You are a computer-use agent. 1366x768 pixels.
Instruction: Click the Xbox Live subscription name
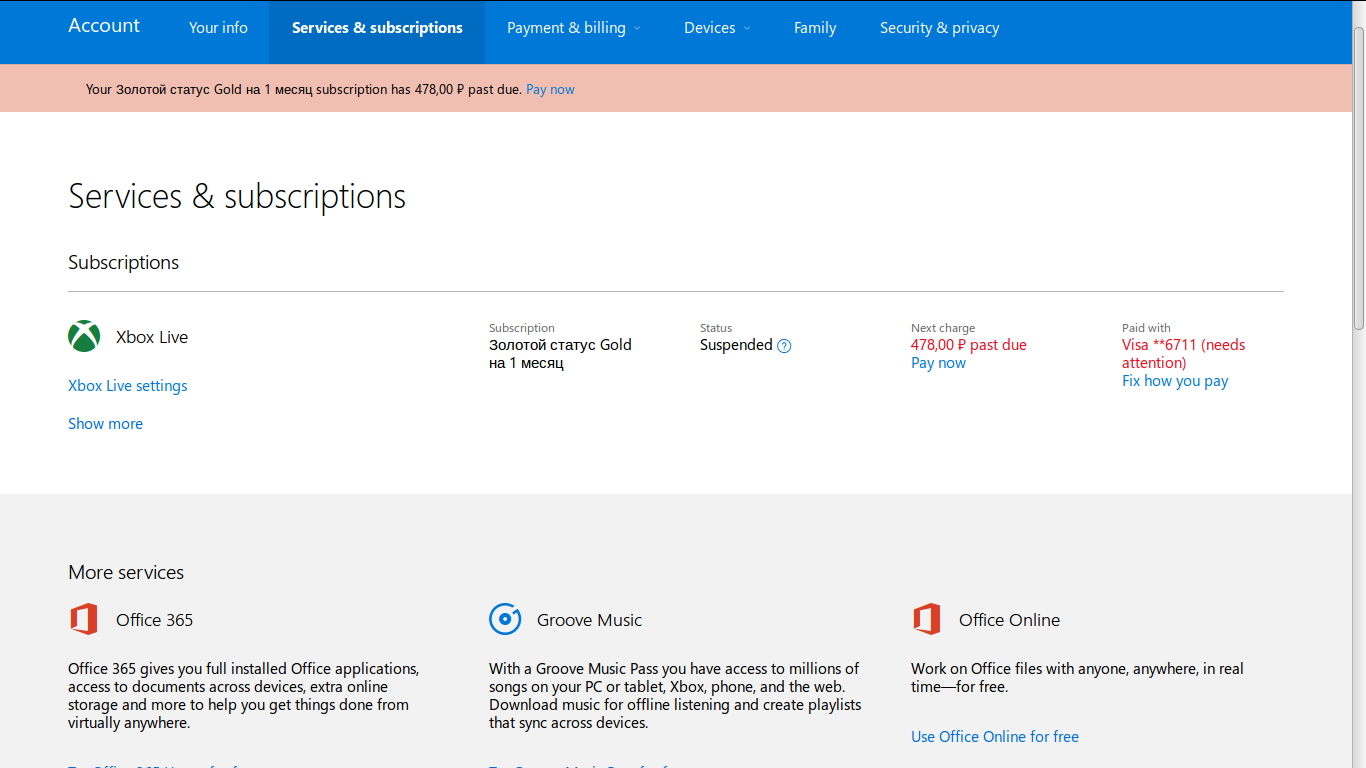point(152,337)
